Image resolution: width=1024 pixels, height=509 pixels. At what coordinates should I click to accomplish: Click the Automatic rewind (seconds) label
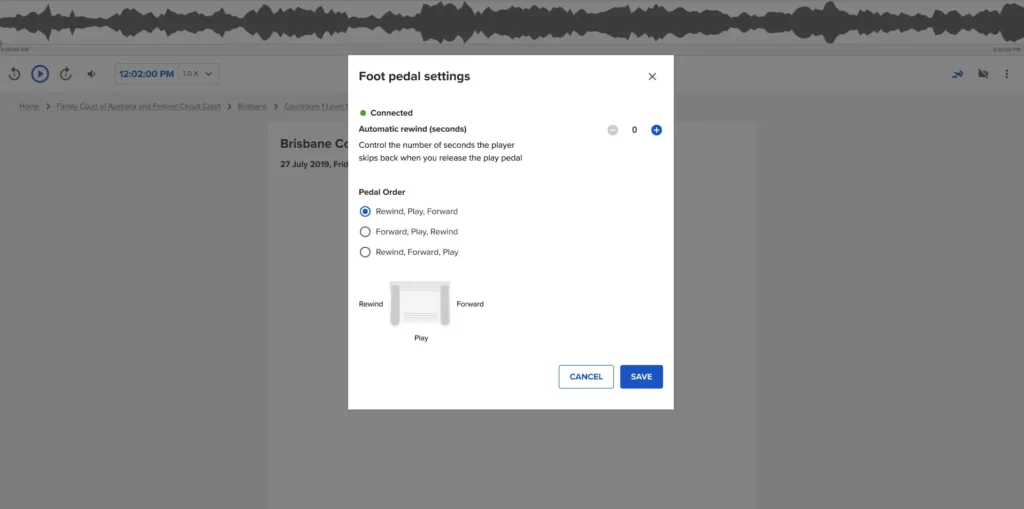pyautogui.click(x=413, y=129)
